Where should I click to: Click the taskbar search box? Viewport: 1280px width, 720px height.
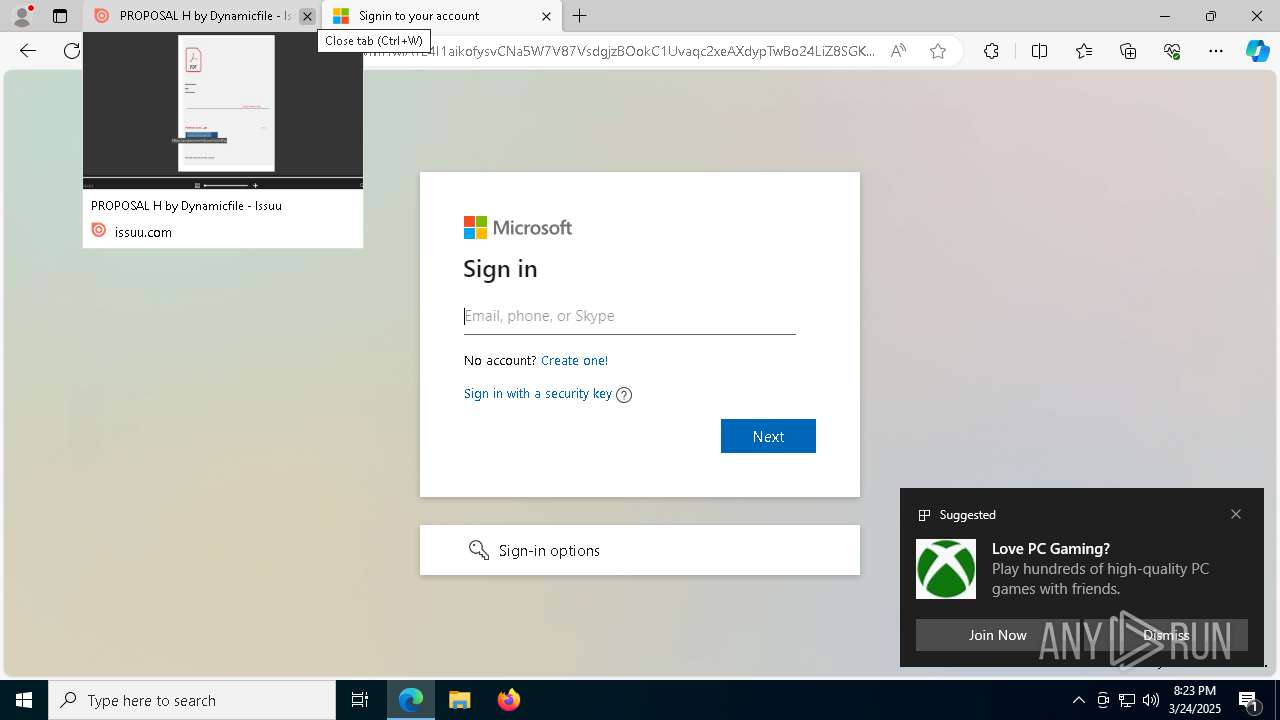pos(192,700)
